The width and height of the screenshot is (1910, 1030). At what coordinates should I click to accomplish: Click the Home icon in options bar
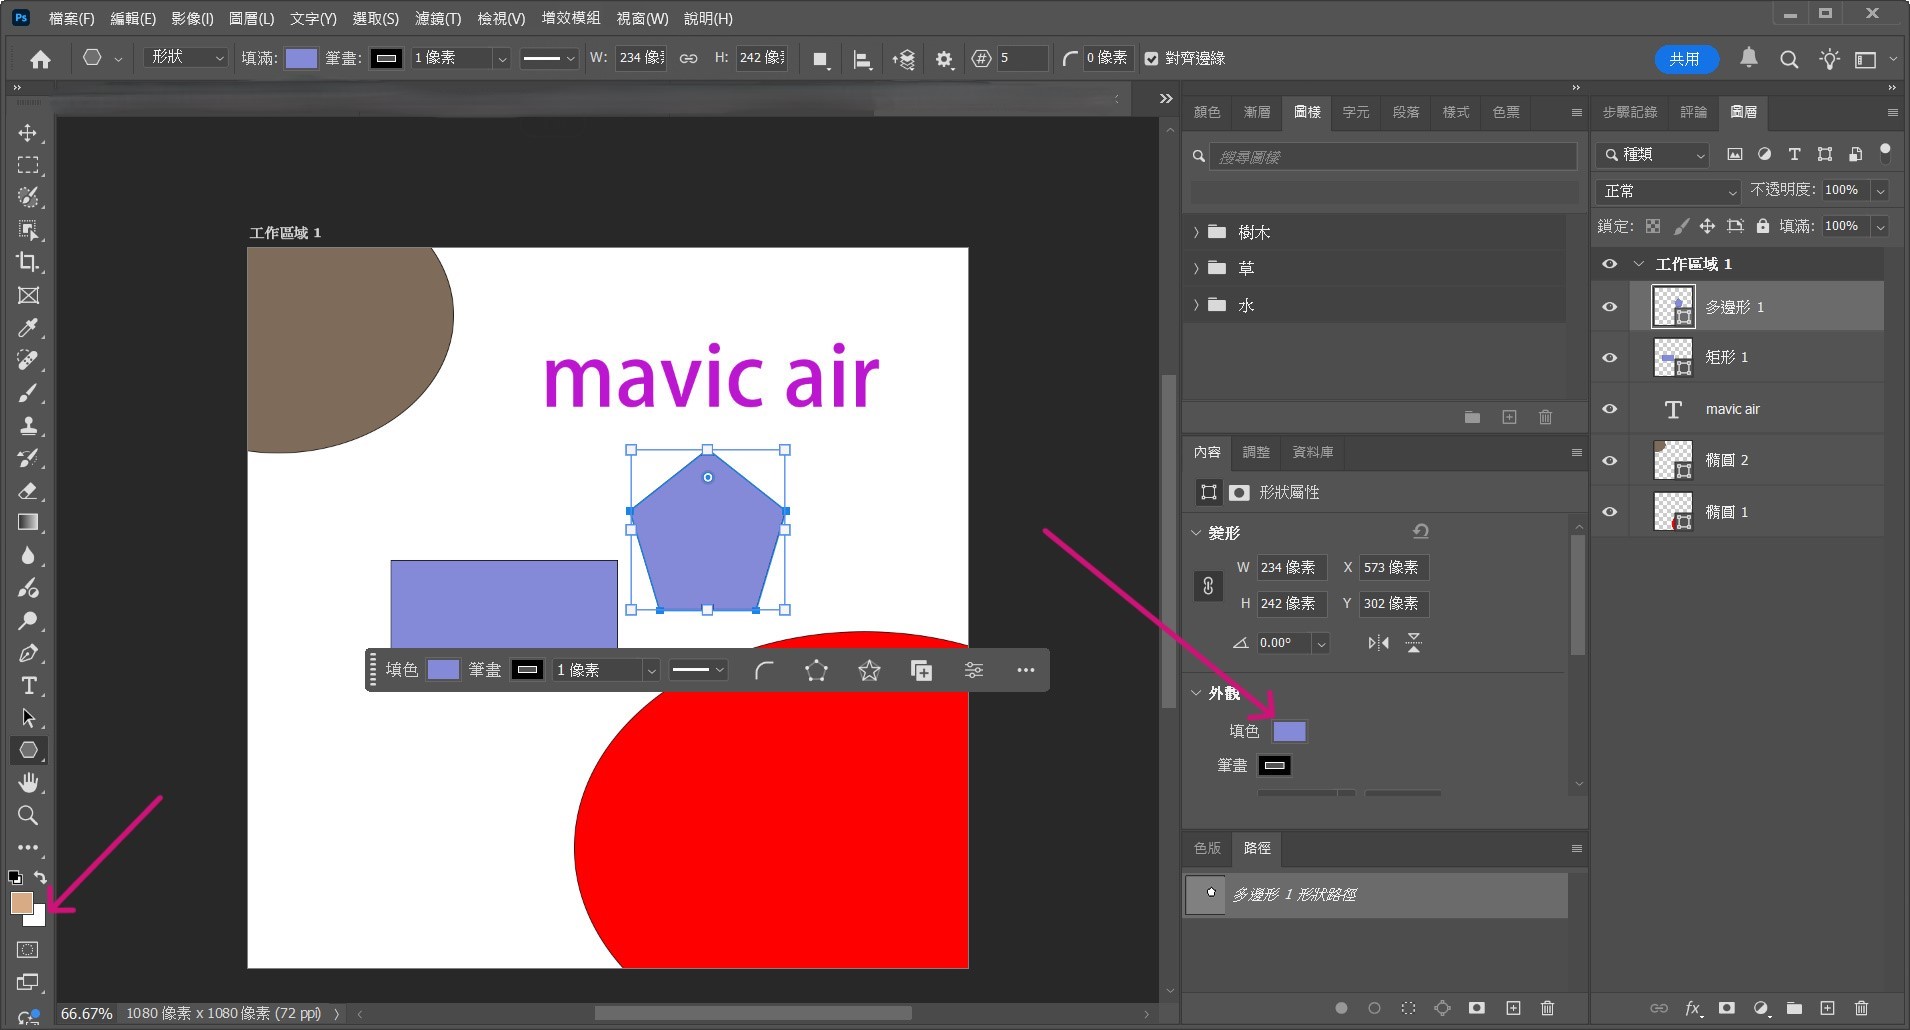point(40,59)
